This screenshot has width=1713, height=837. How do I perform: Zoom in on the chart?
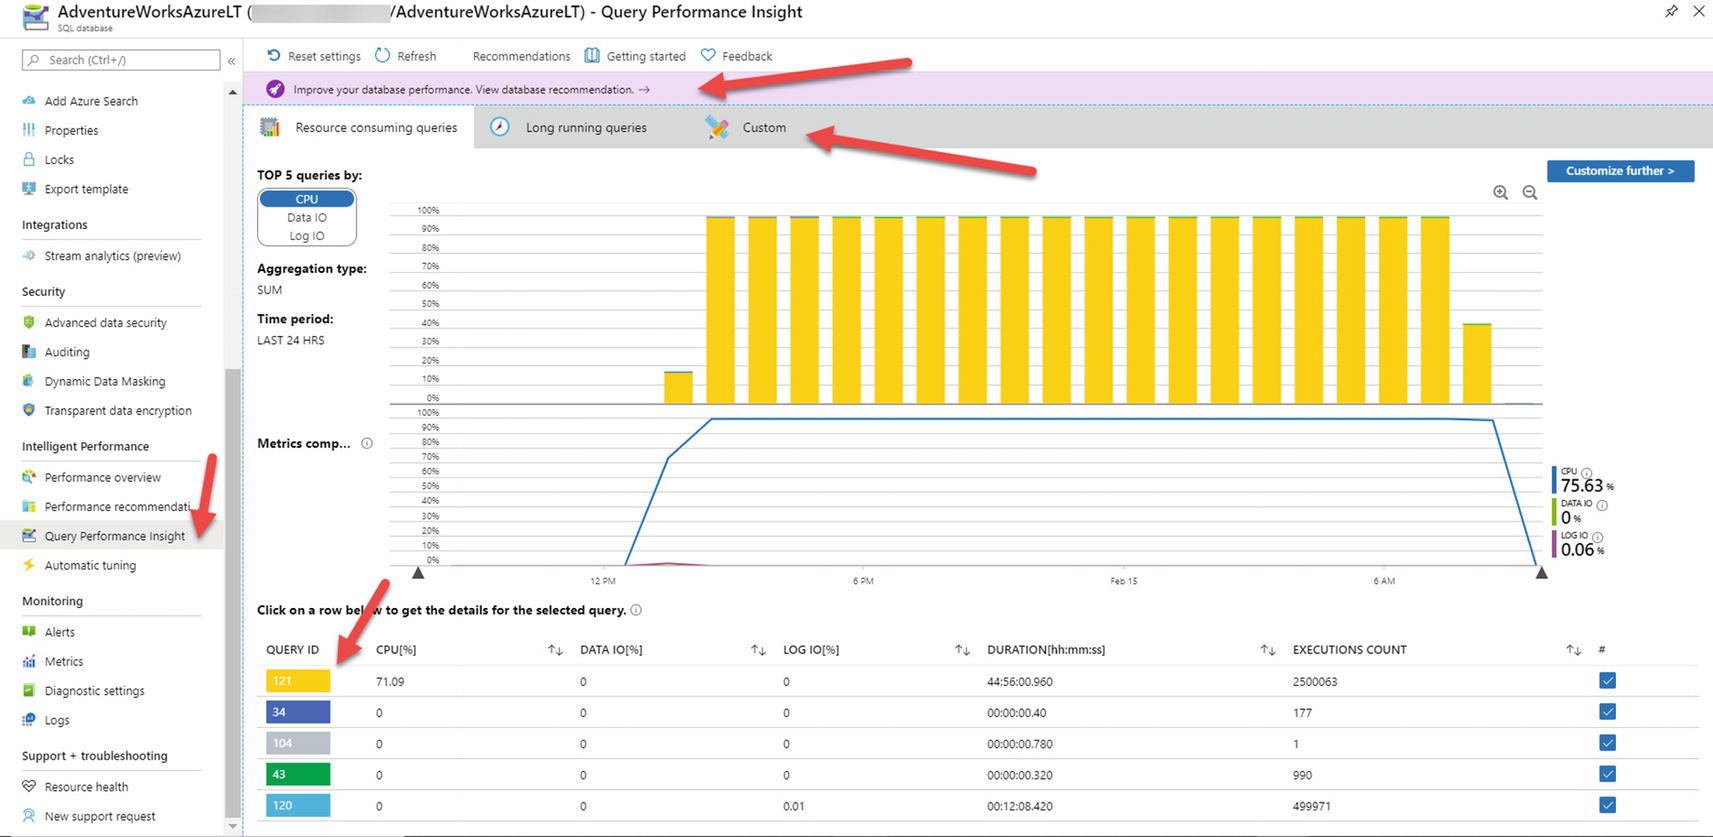pyautogui.click(x=1500, y=193)
